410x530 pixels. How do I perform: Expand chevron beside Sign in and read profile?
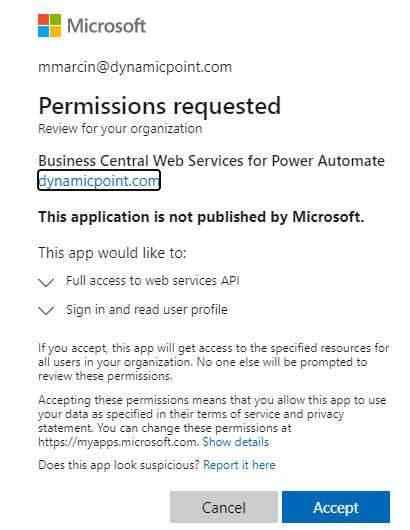coord(46,310)
